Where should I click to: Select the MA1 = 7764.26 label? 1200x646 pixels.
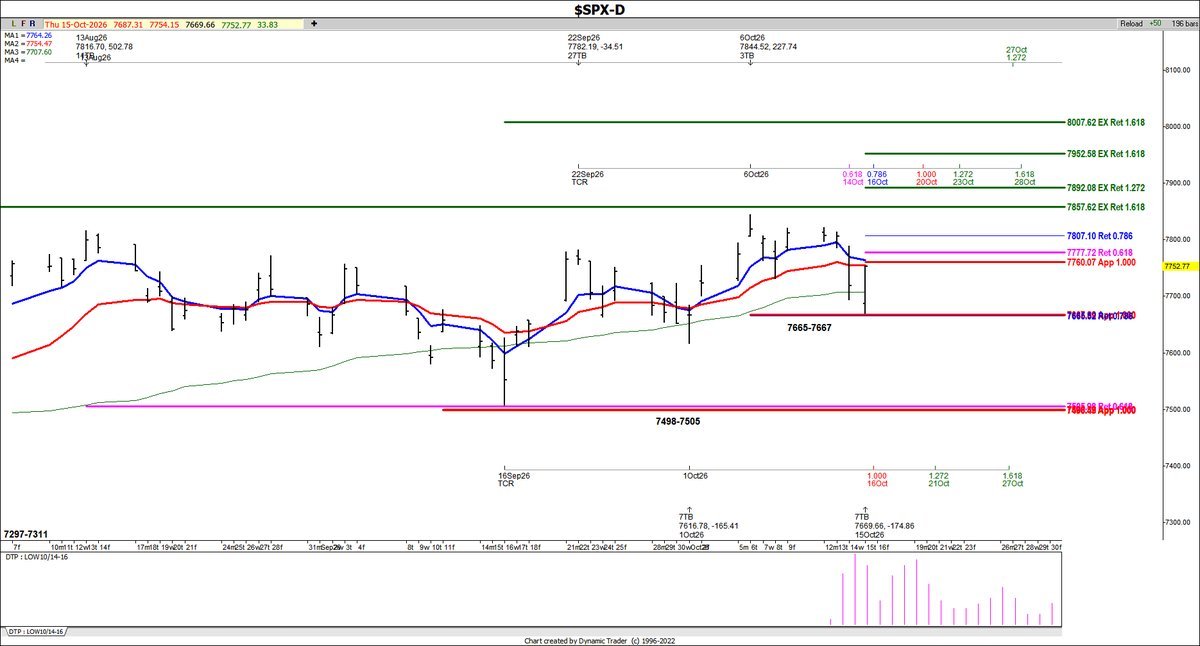(28, 35)
